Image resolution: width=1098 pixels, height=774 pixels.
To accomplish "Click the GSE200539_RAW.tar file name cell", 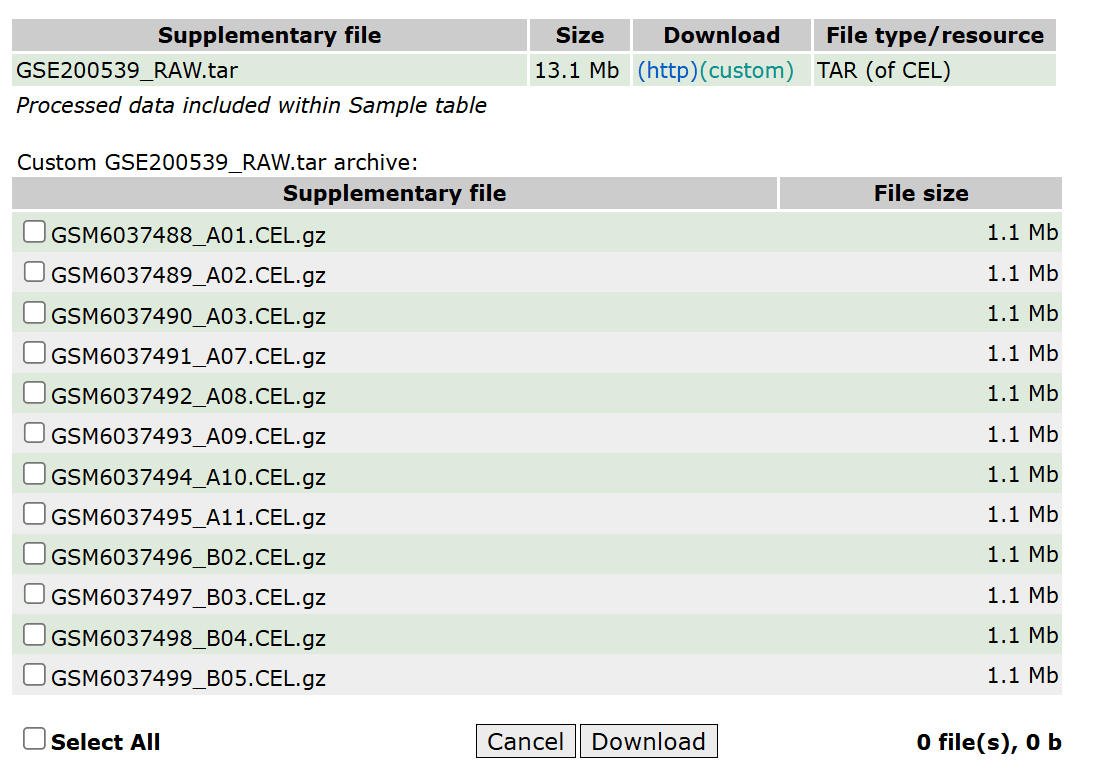I will pyautogui.click(x=127, y=71).
